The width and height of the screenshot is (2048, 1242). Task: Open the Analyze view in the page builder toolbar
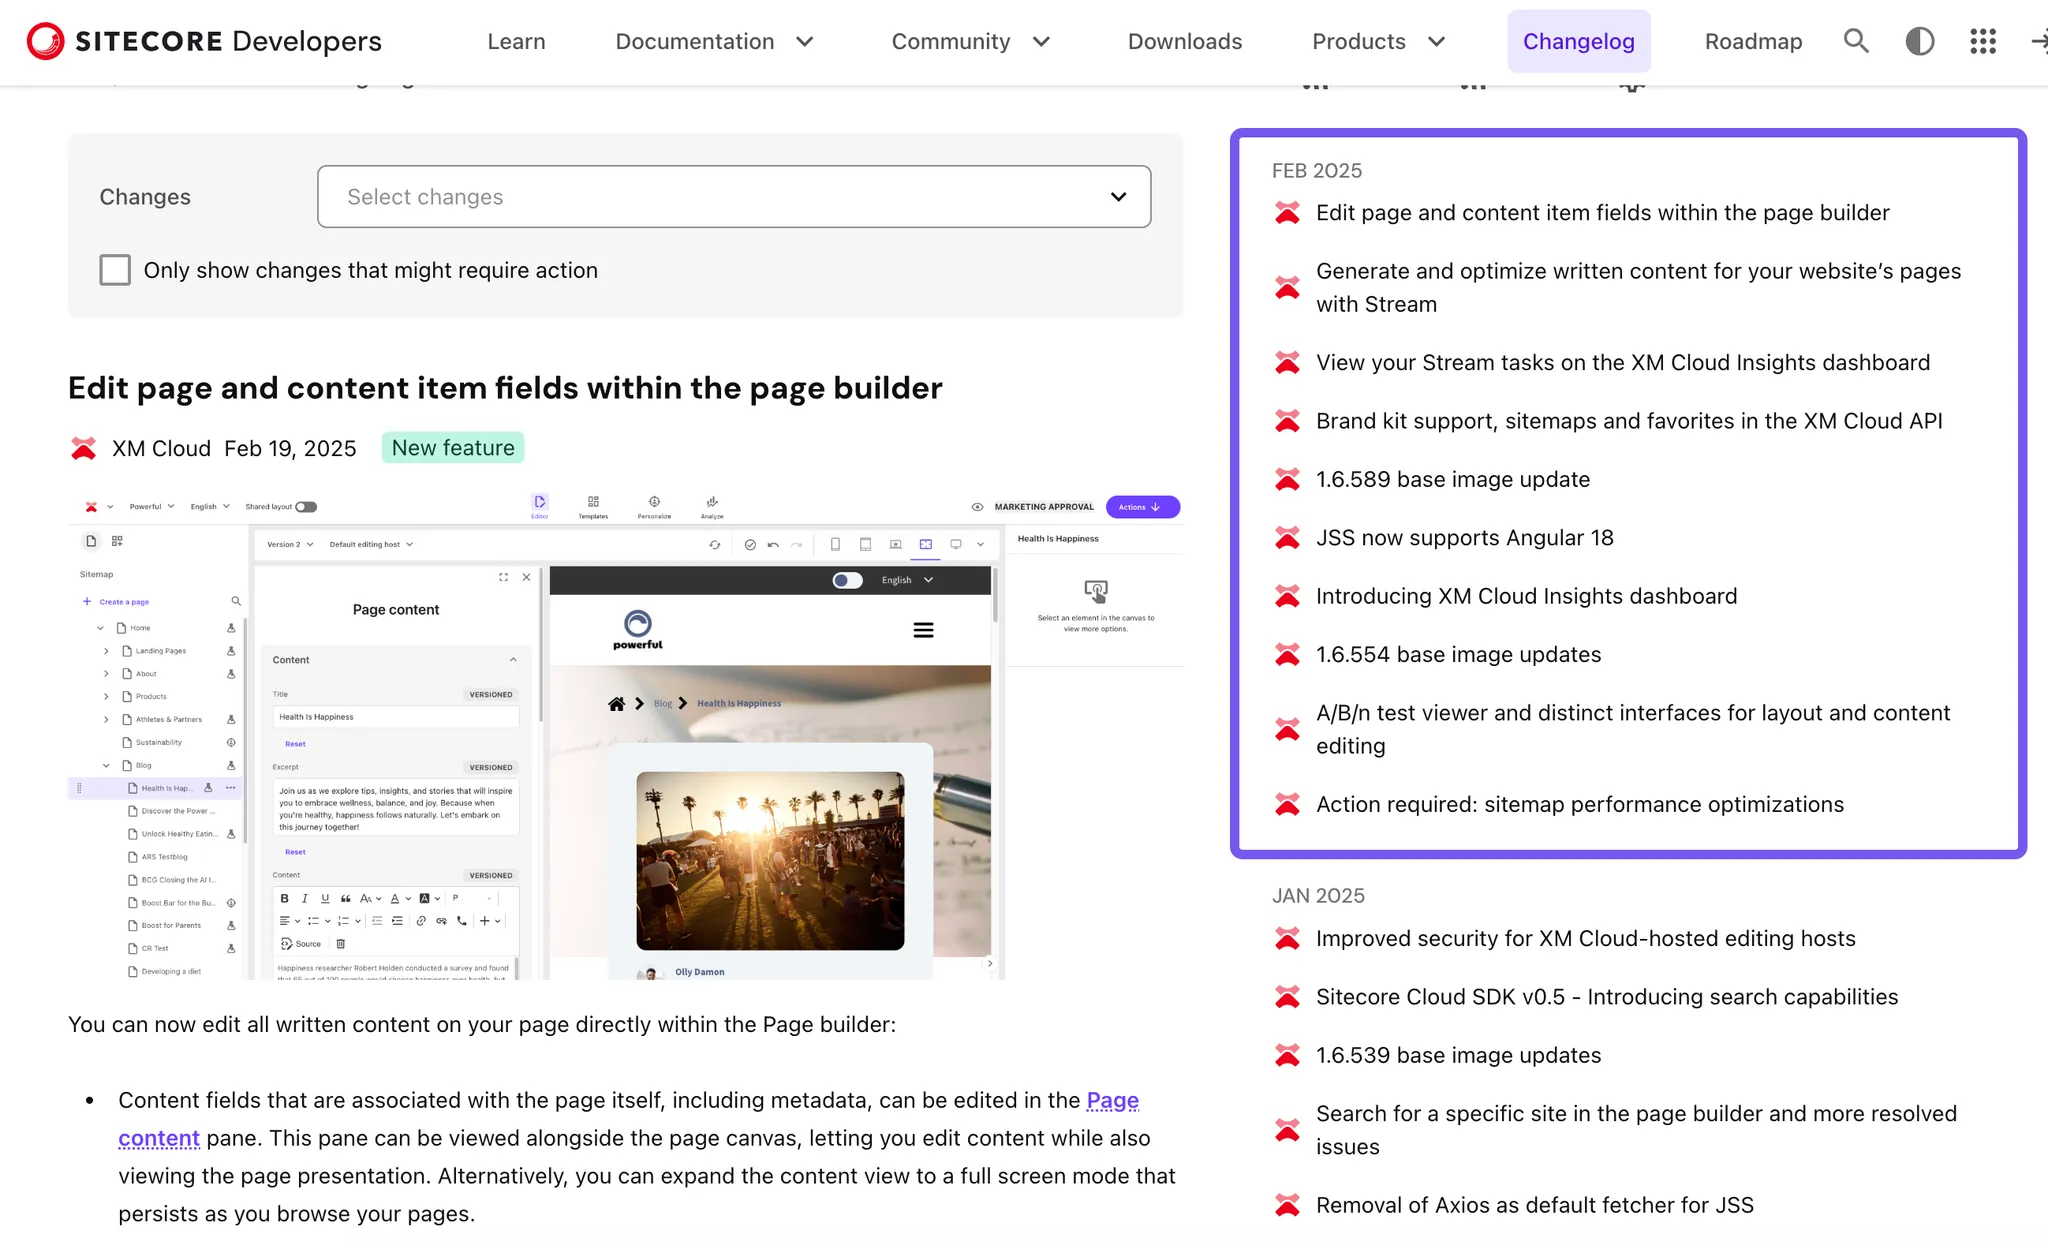coord(712,505)
